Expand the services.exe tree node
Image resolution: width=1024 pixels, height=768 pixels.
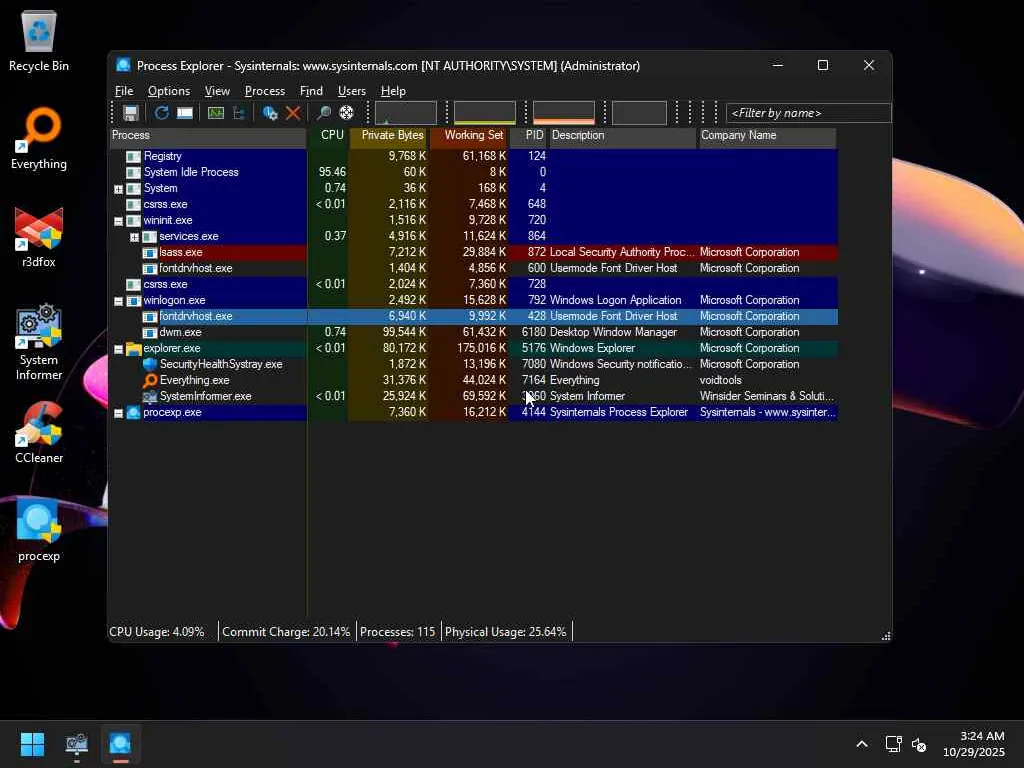(135, 237)
